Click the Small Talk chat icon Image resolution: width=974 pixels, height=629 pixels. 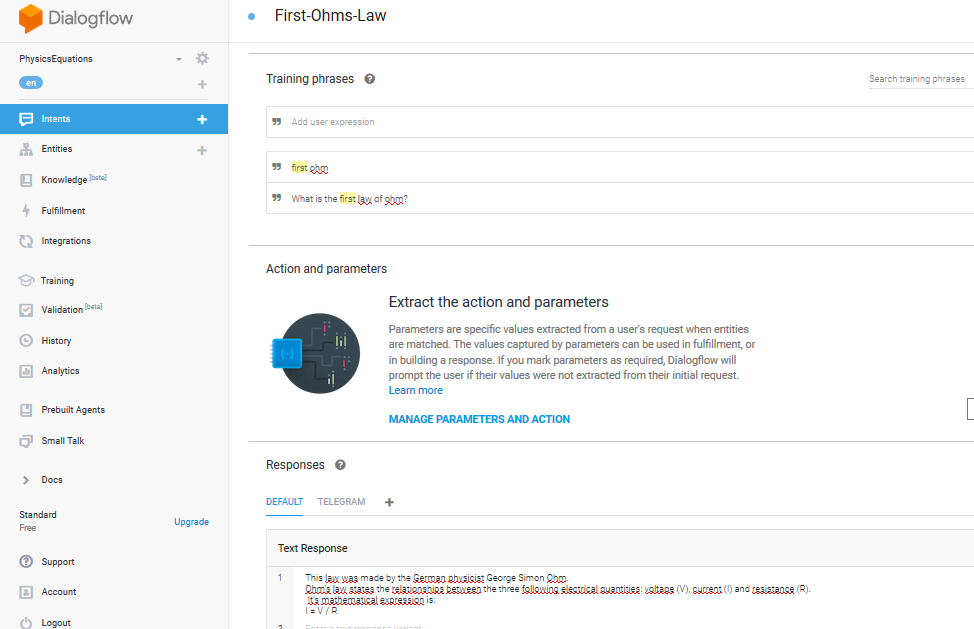point(26,441)
